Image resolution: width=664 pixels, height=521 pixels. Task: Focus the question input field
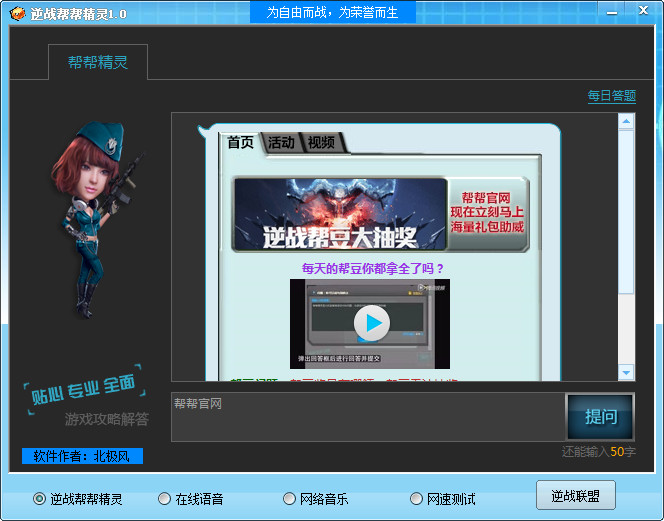(368, 417)
